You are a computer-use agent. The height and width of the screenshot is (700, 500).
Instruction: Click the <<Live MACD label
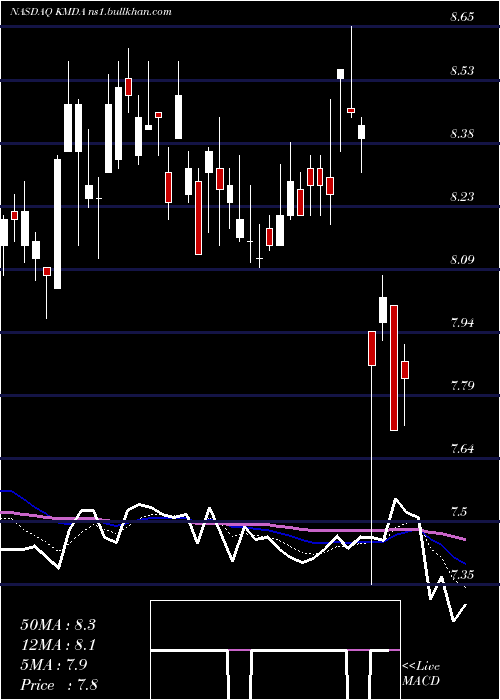421,673
